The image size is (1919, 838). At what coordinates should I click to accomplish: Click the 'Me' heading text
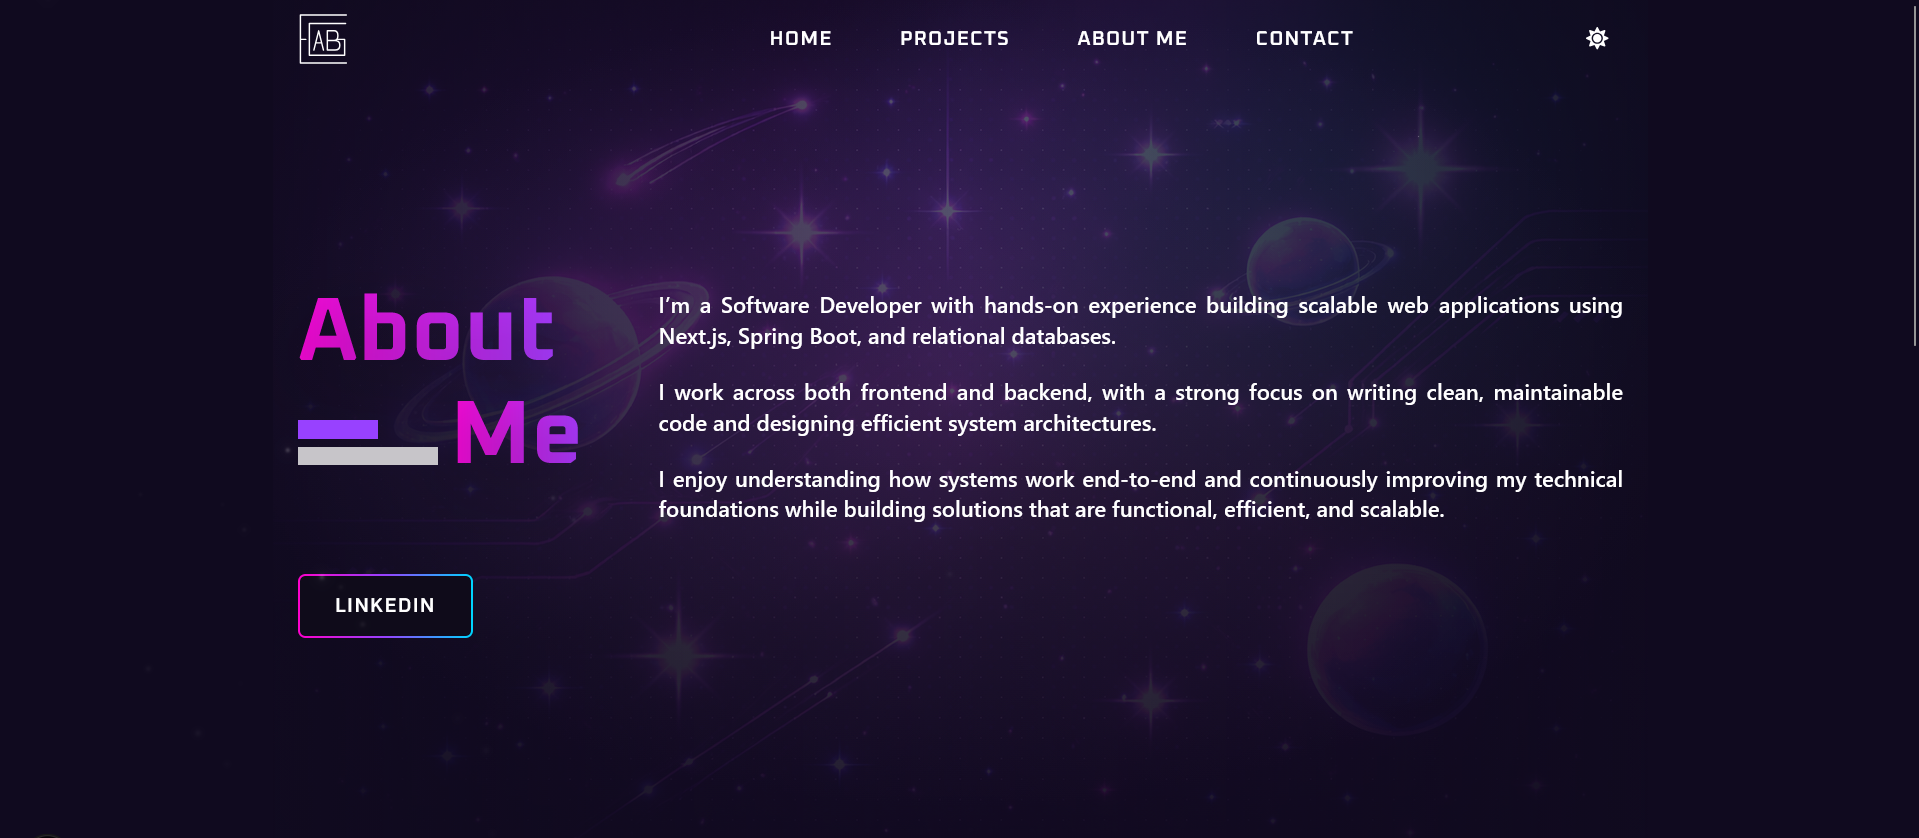[x=517, y=433]
